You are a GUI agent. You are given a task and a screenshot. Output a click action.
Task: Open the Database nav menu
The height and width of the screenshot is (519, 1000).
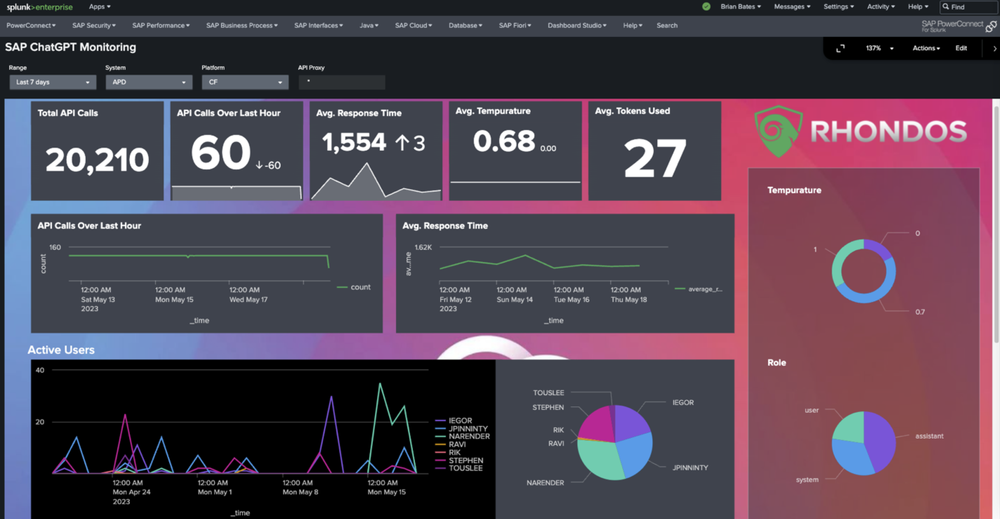465,26
